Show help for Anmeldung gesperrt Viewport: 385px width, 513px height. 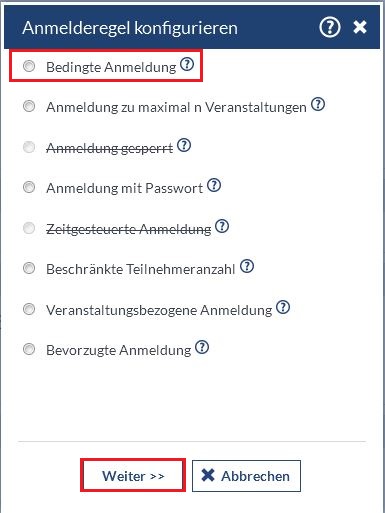pos(184,145)
